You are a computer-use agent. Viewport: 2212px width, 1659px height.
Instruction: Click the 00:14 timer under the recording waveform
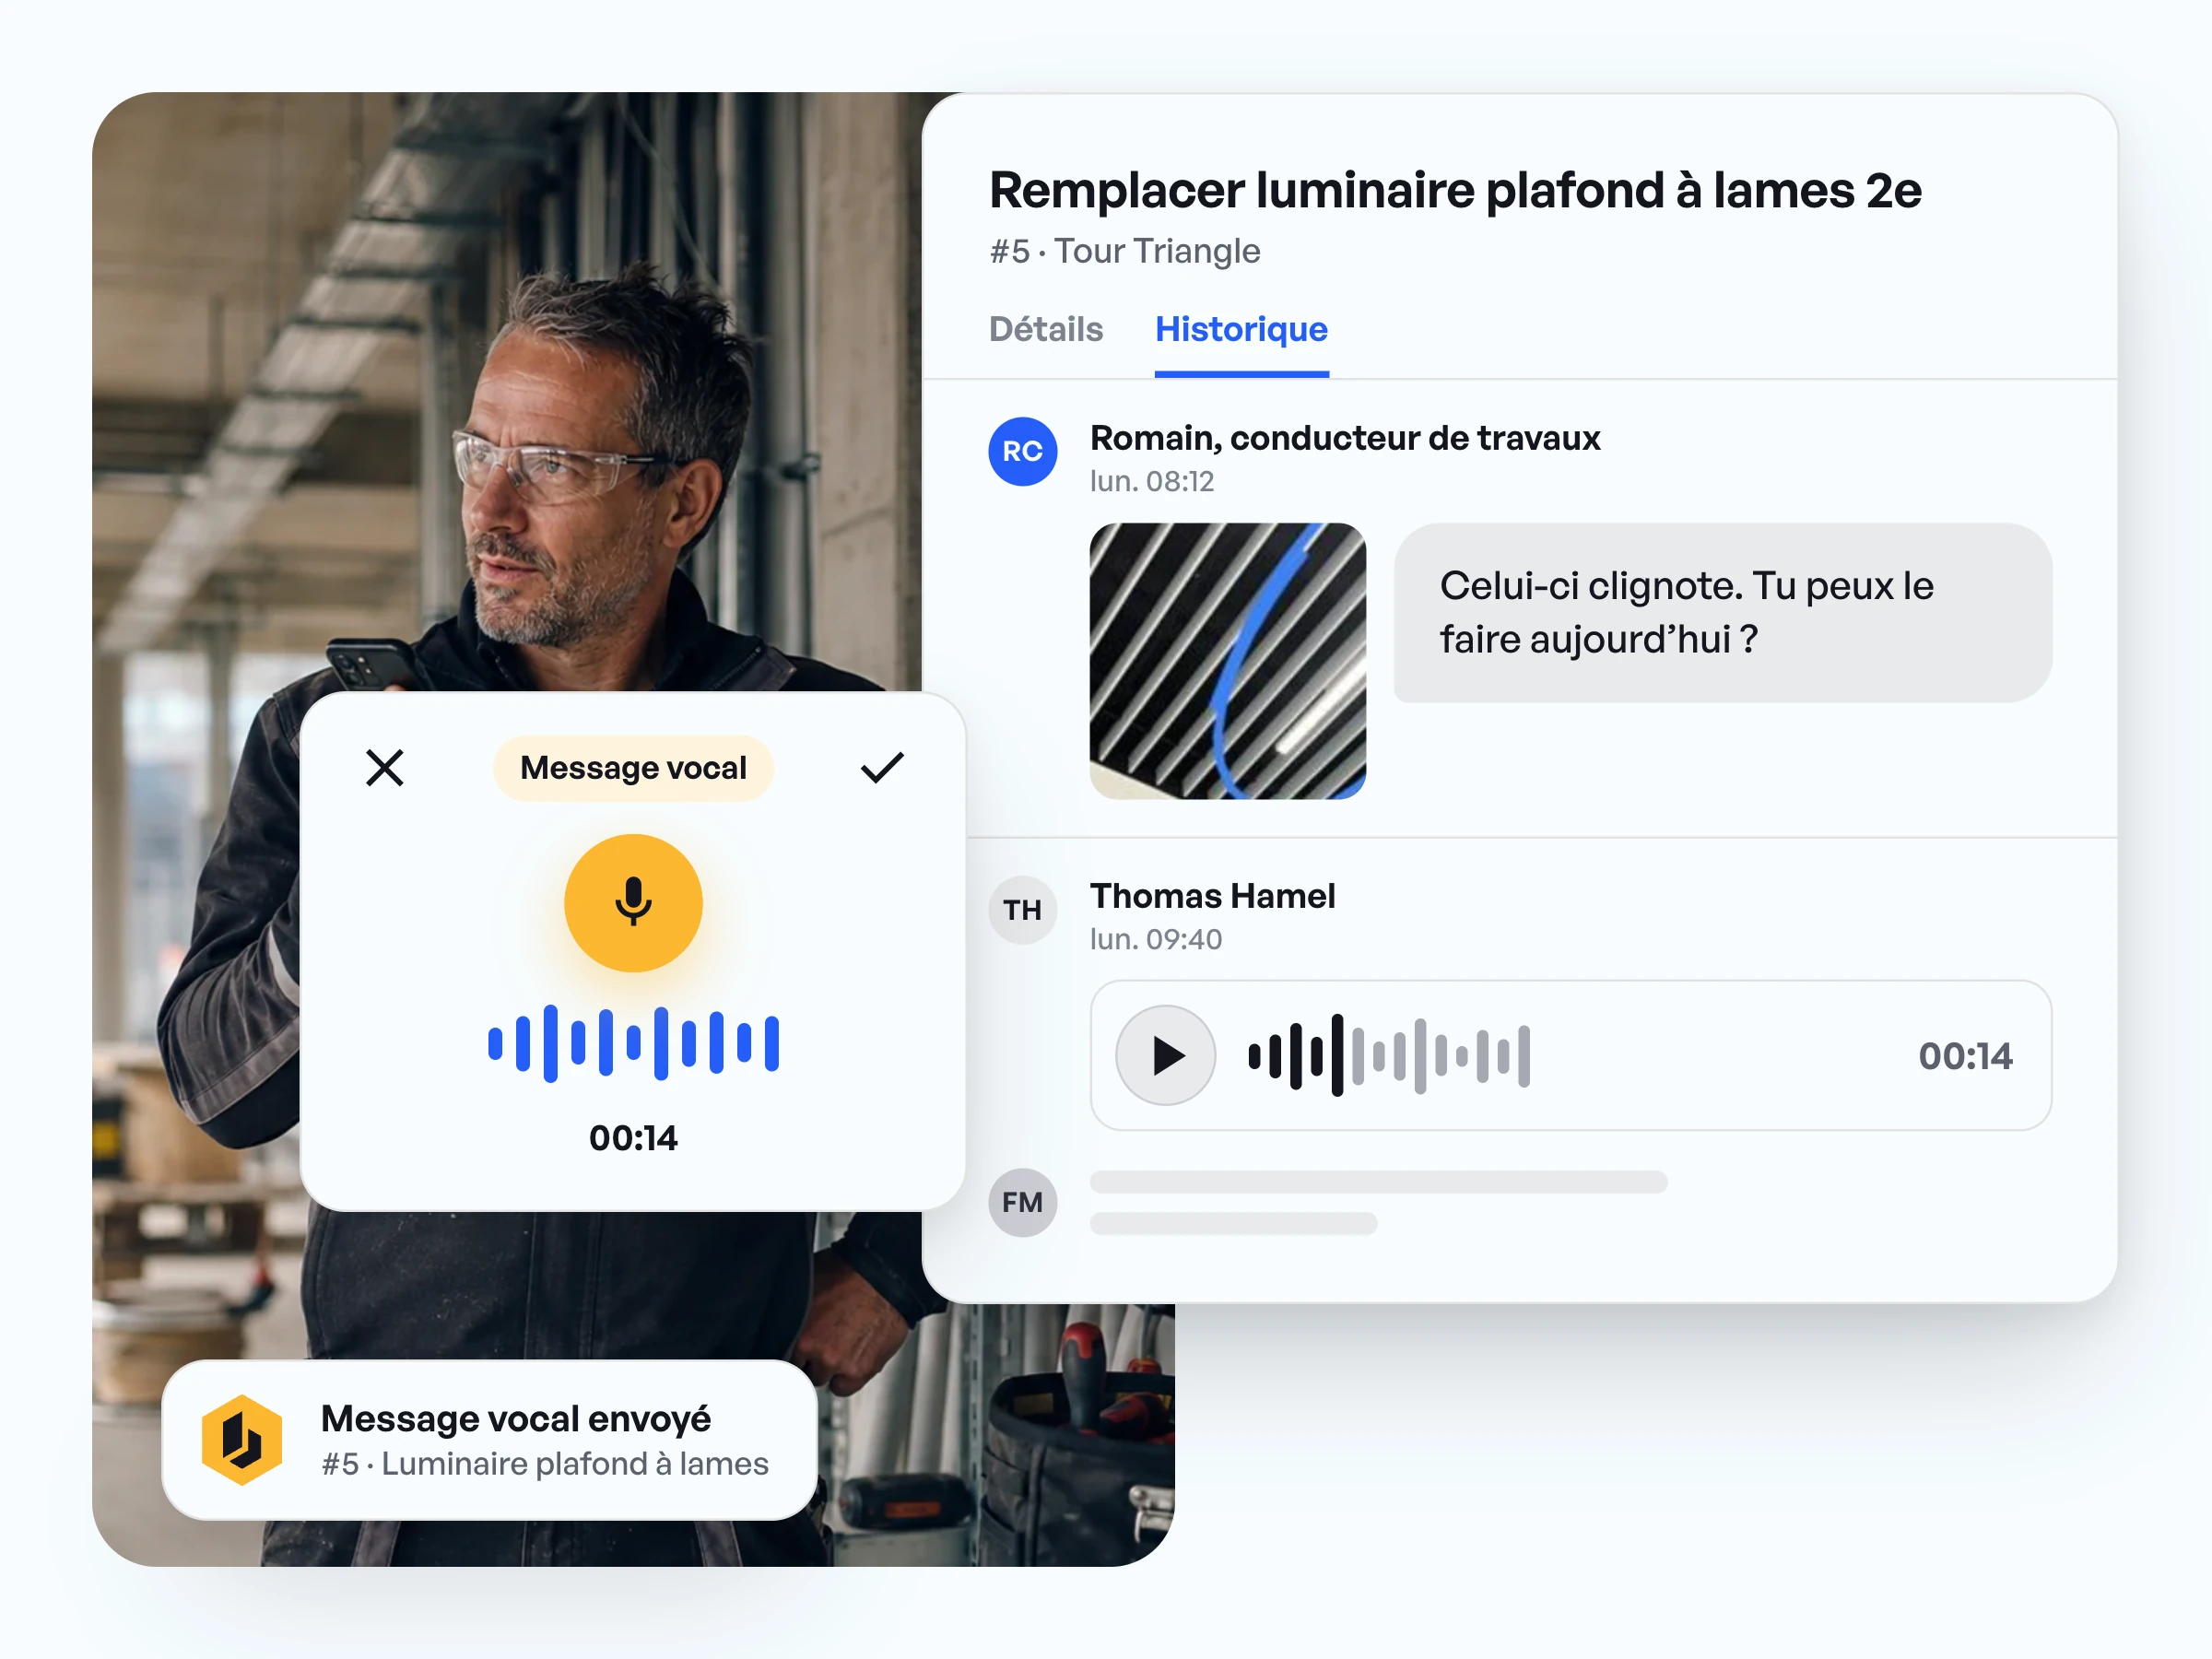tap(633, 1138)
